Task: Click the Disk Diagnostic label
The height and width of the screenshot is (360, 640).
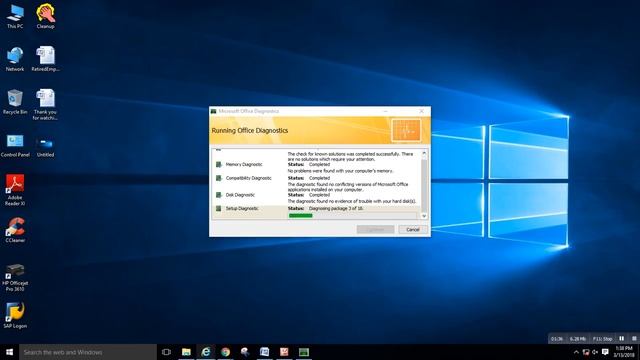Action: pyautogui.click(x=240, y=195)
